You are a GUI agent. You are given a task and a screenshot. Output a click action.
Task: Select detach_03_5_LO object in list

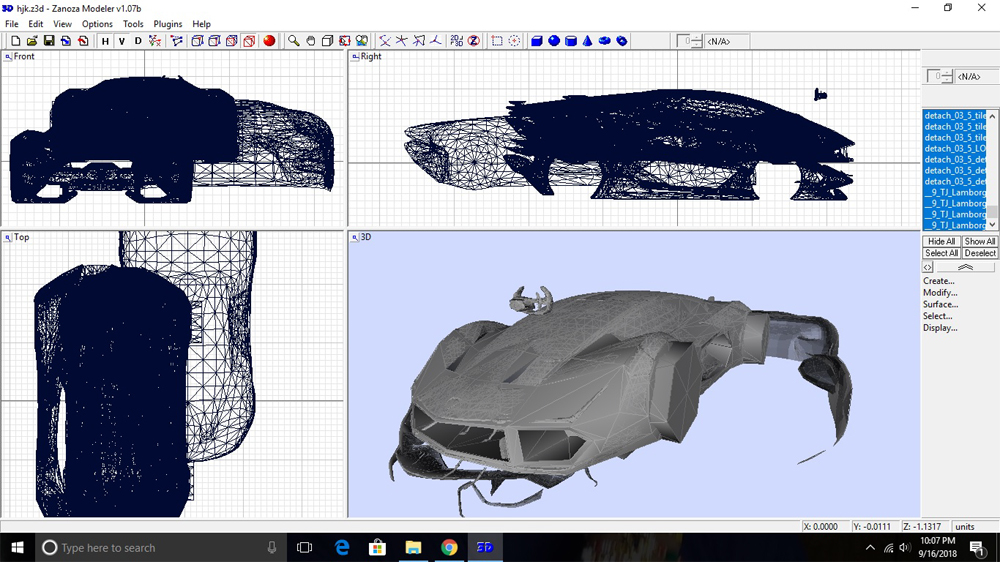955,149
